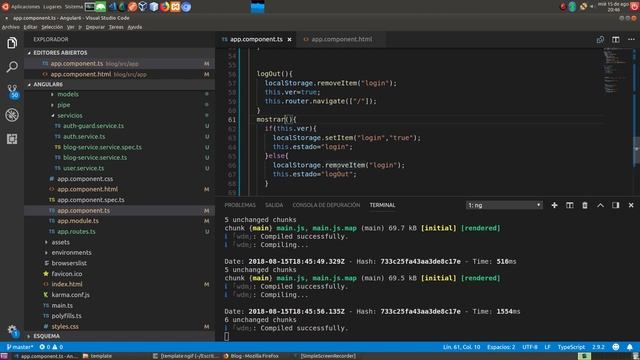This screenshot has height=360, width=640.
Task: Change end of line via LF
Action: pos(547,347)
